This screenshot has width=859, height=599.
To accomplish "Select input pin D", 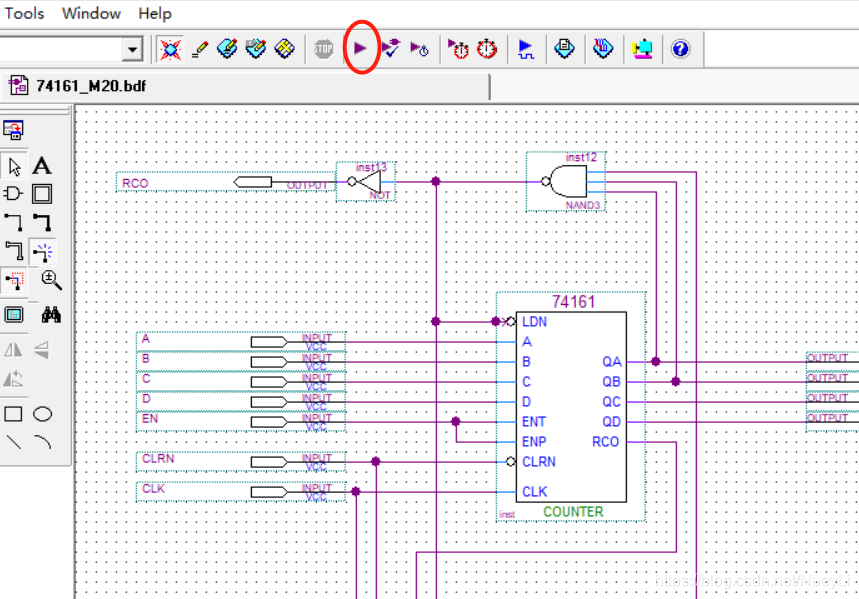I will tap(241, 402).
